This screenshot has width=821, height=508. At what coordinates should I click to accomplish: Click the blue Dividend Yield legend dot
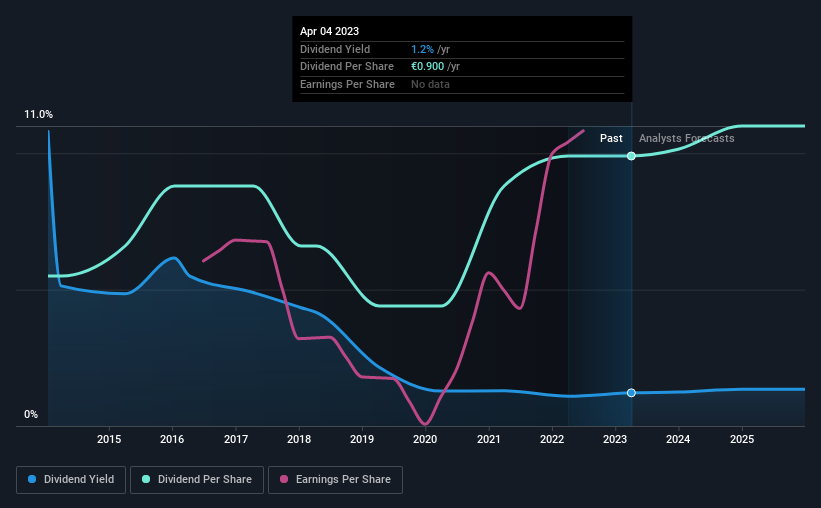[32, 479]
